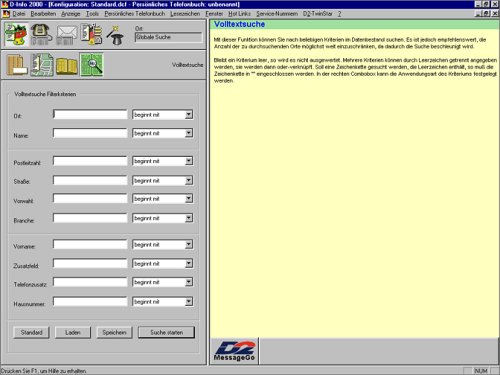Screen dimensions: 500x375
Task: Click the Telefonzusatz text field
Action: 90,282
